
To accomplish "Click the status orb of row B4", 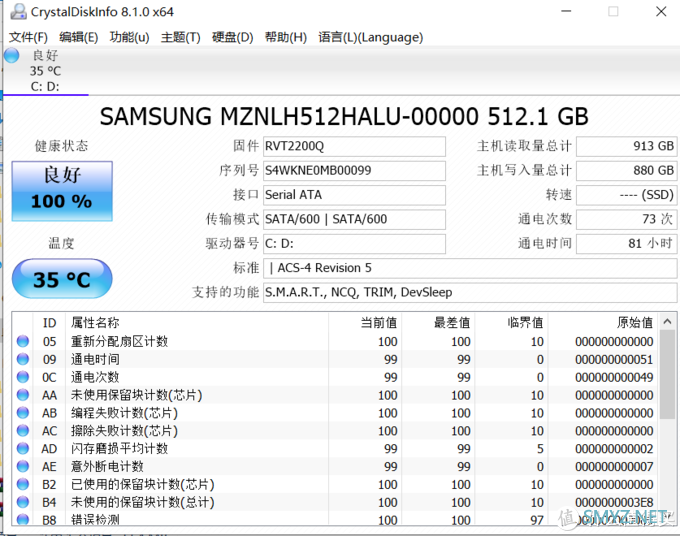I will [23, 502].
